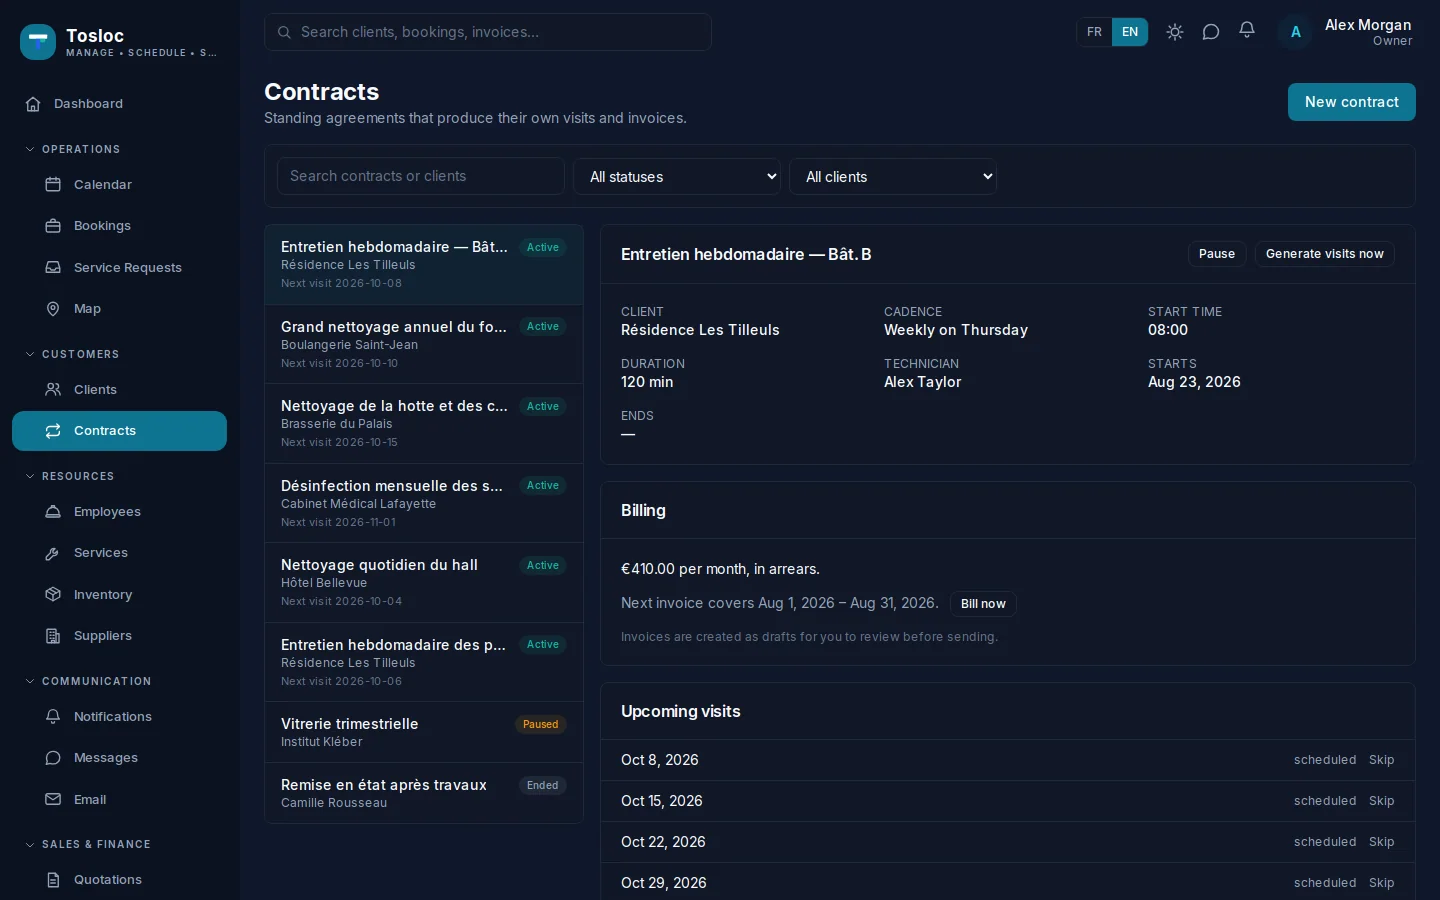1440x900 pixels.
Task: Open the Service Requests menu item
Action: click(x=119, y=268)
